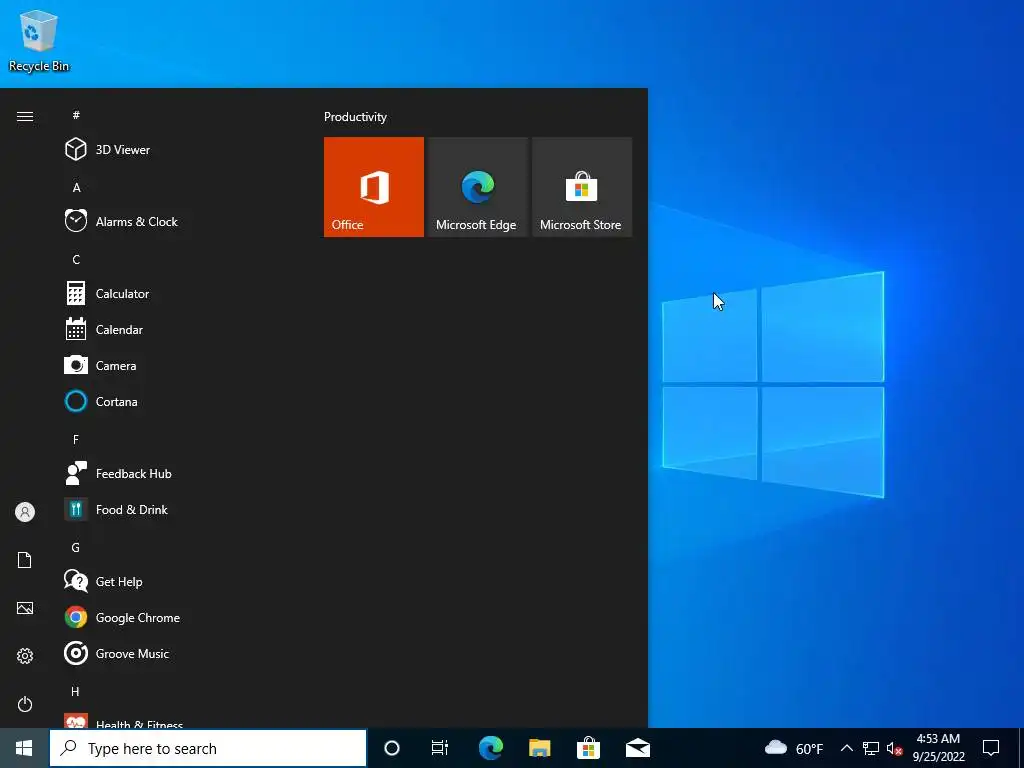Open Cortana circle on the taskbar
Viewport: 1024px width, 768px height.
[x=392, y=748]
